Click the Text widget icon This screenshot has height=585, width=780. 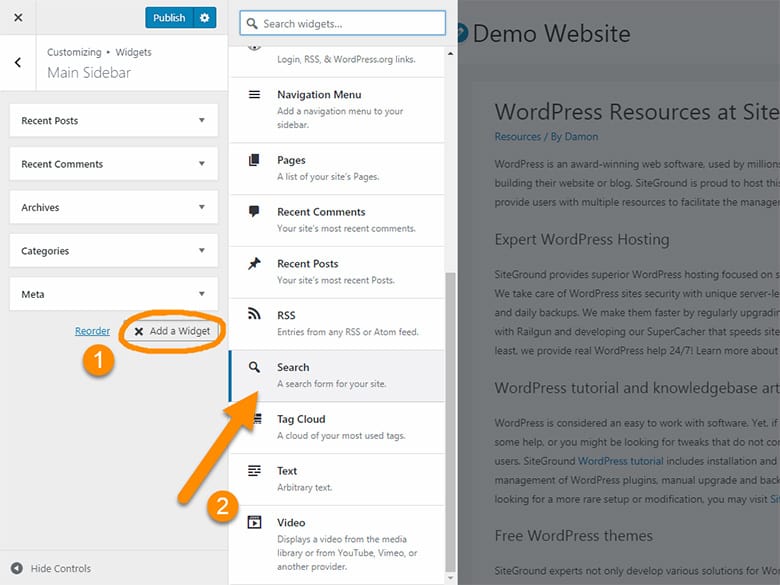[254, 470]
